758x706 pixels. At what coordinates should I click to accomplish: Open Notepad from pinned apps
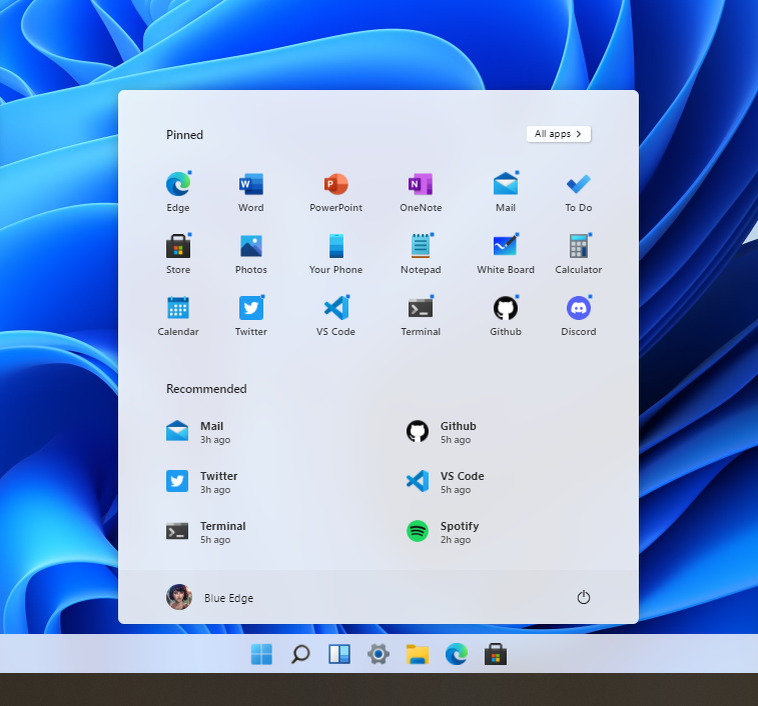click(x=421, y=253)
